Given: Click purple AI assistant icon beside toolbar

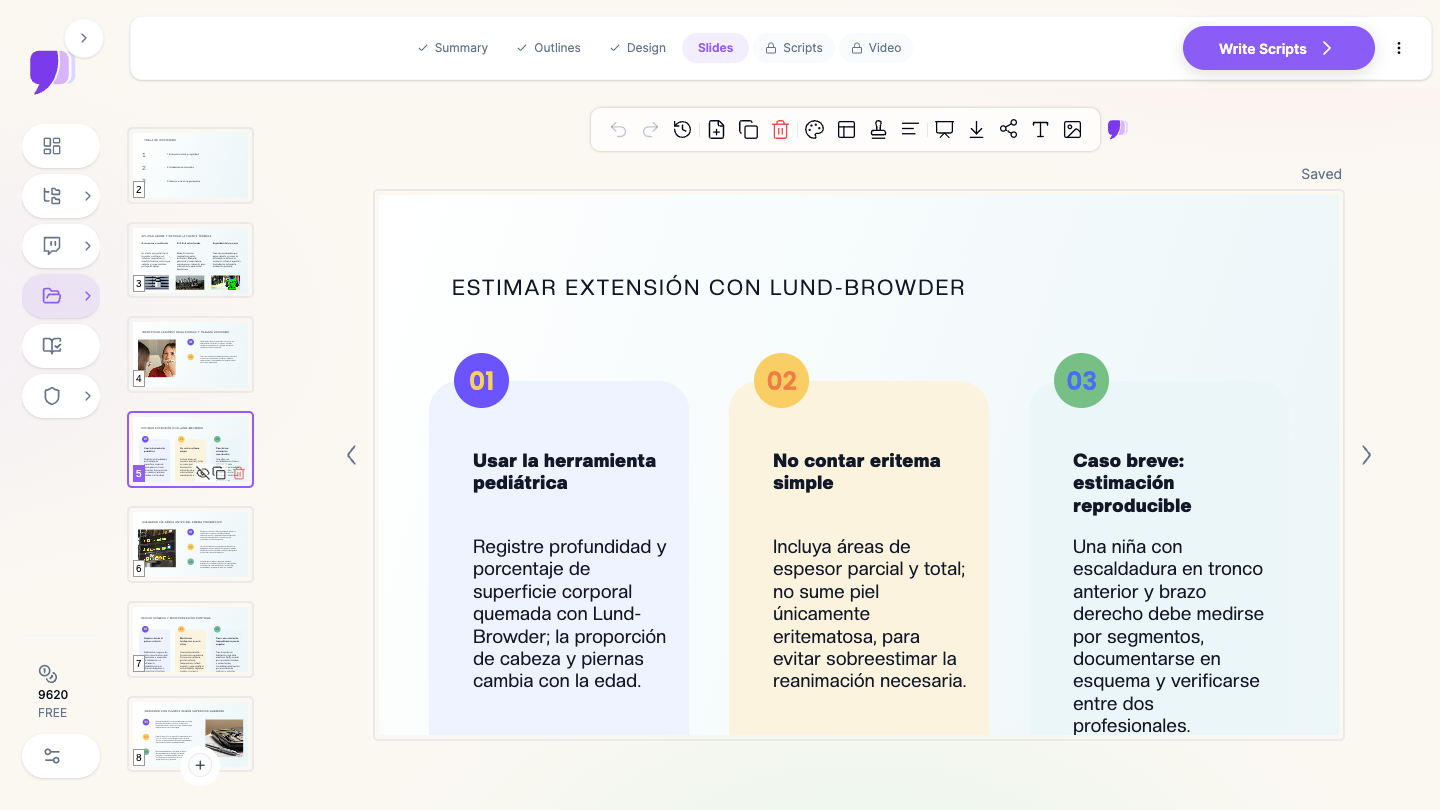Looking at the screenshot, I should click(x=1117, y=130).
